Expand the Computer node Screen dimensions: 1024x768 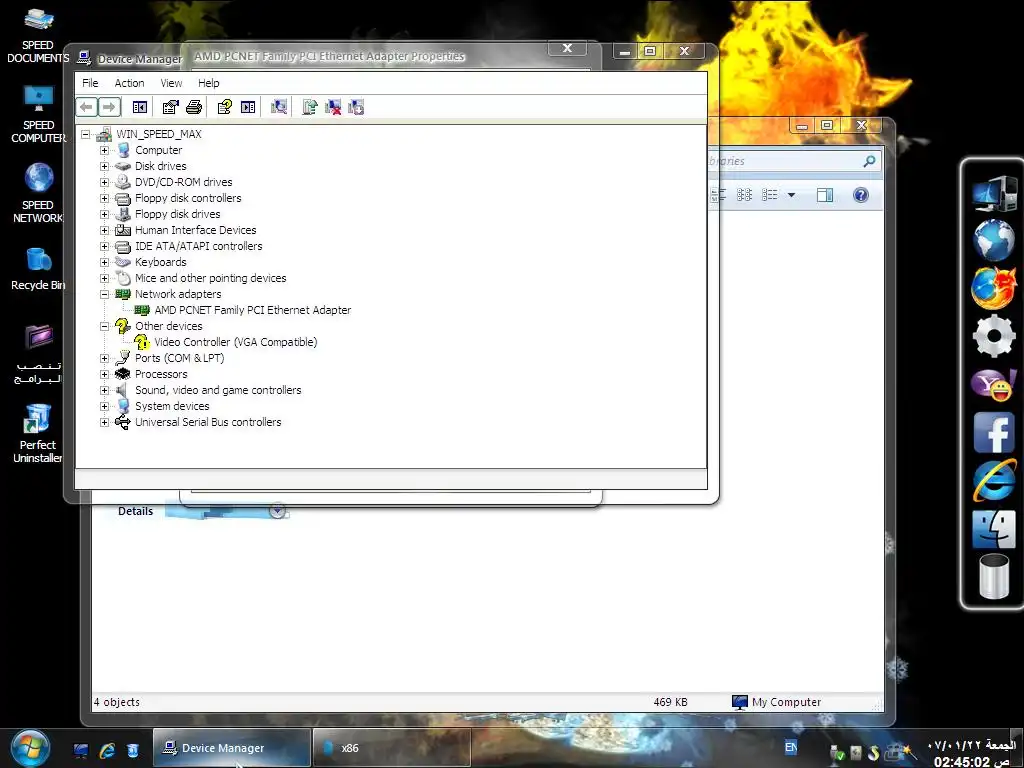pos(104,150)
